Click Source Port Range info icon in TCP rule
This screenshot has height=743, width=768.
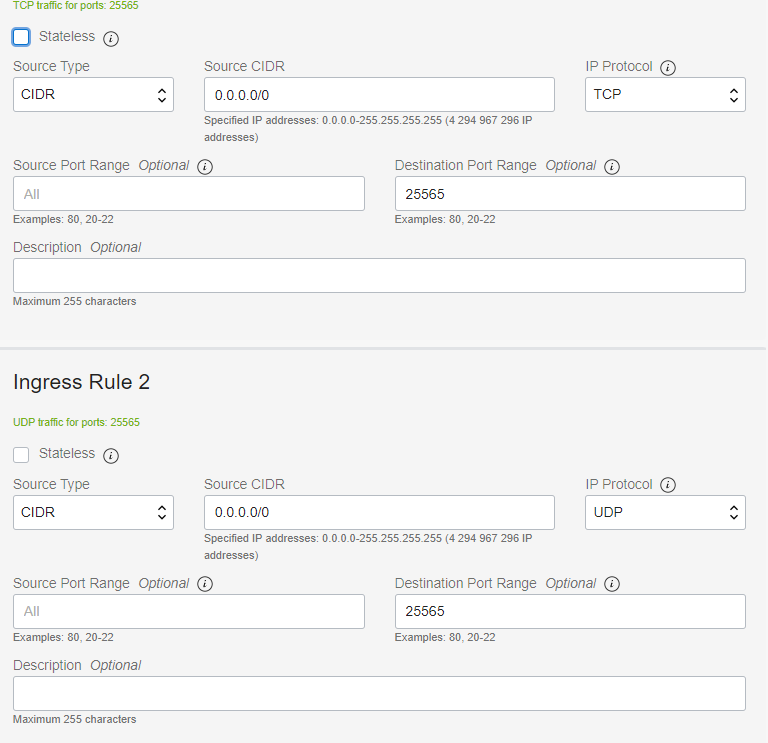(x=205, y=167)
